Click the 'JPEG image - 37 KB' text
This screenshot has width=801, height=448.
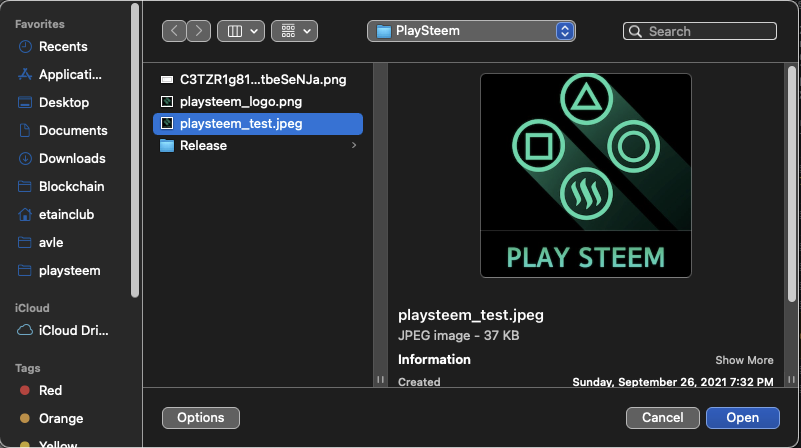[x=459, y=336]
